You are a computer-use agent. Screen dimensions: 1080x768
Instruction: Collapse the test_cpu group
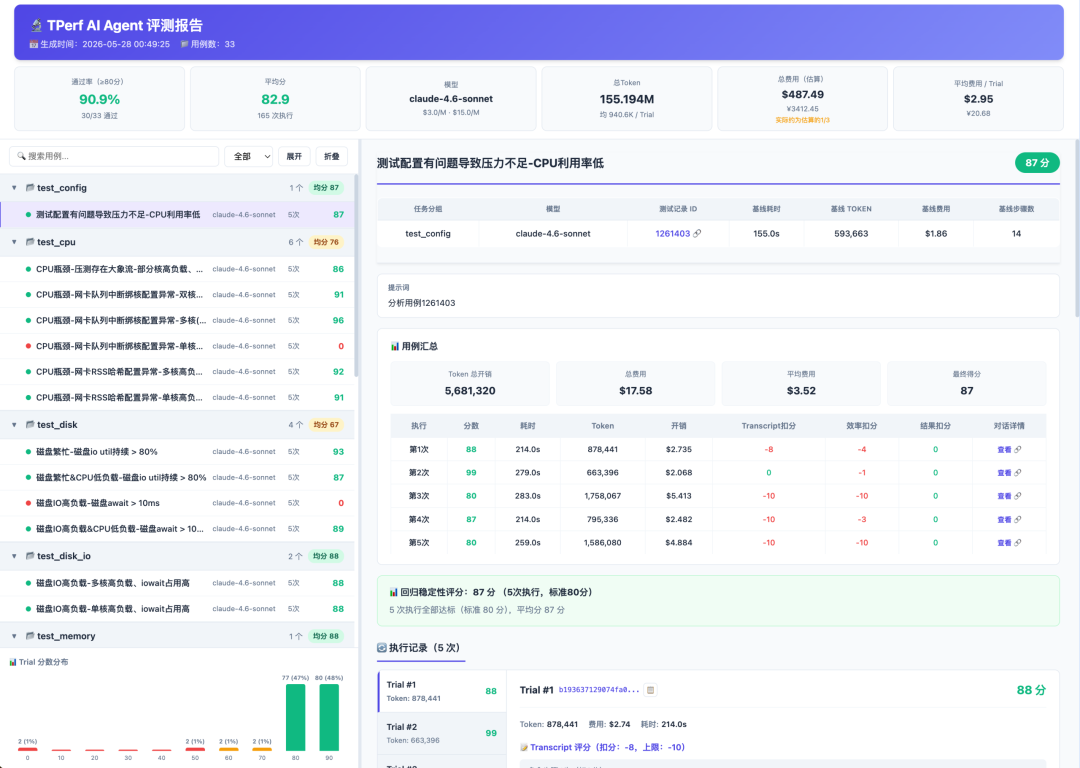(14, 242)
